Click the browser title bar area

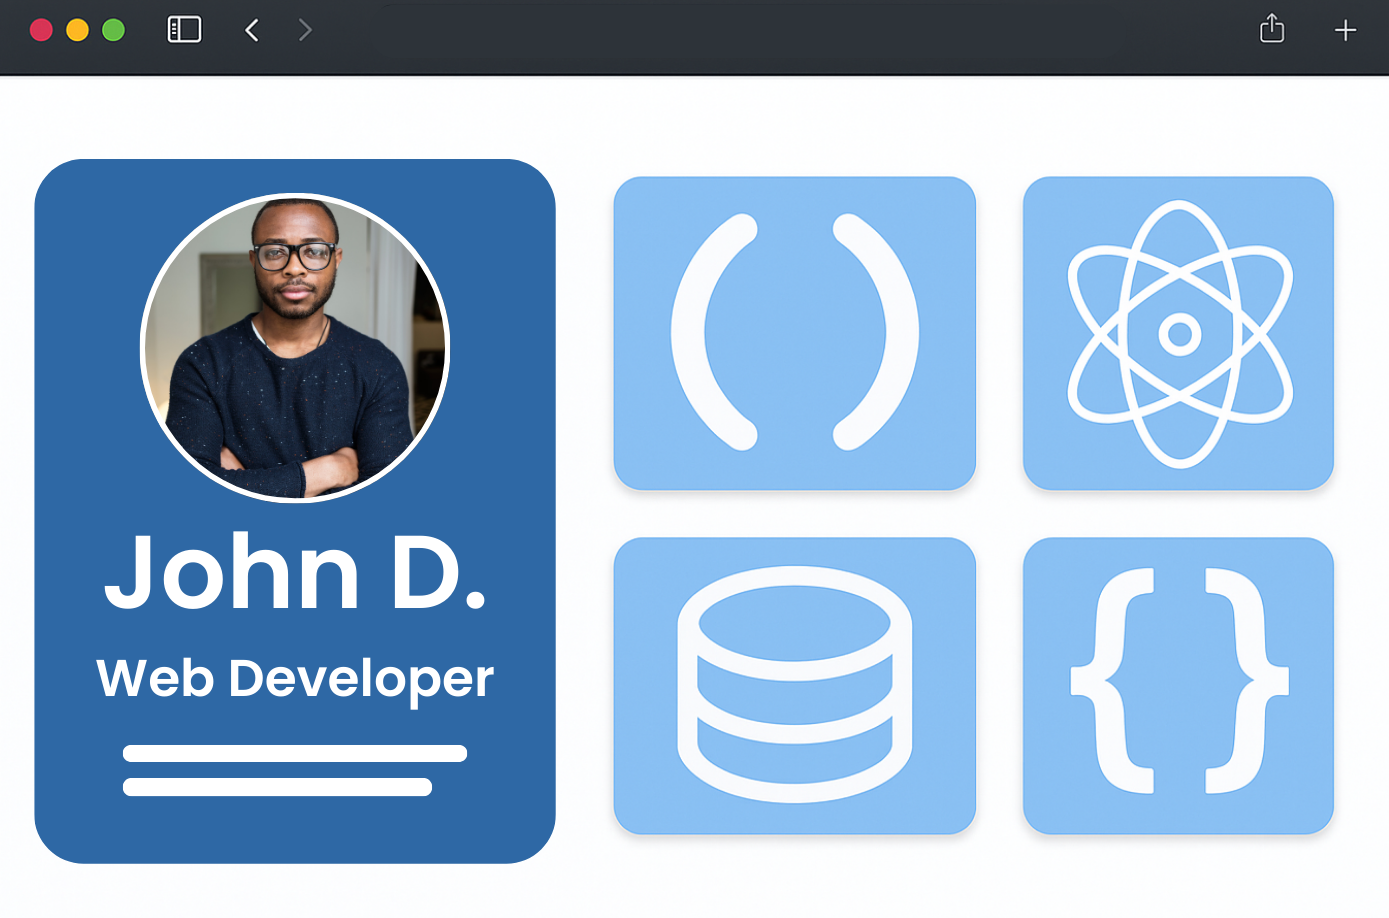click(700, 29)
